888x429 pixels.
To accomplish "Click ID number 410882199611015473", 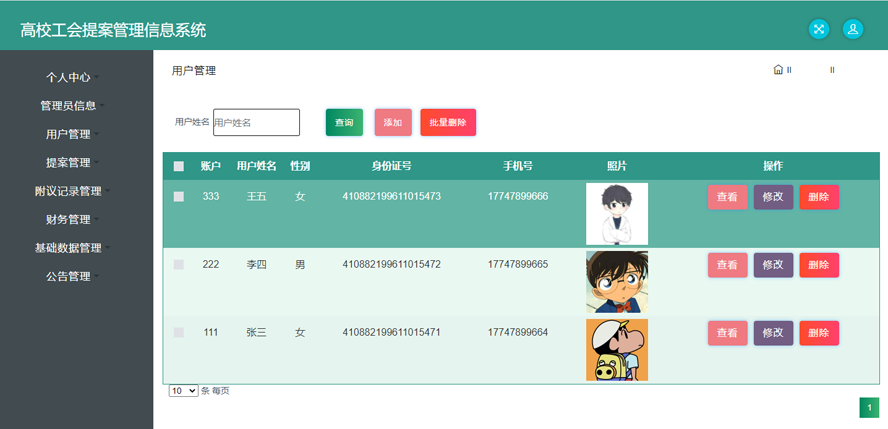I will 391,196.
